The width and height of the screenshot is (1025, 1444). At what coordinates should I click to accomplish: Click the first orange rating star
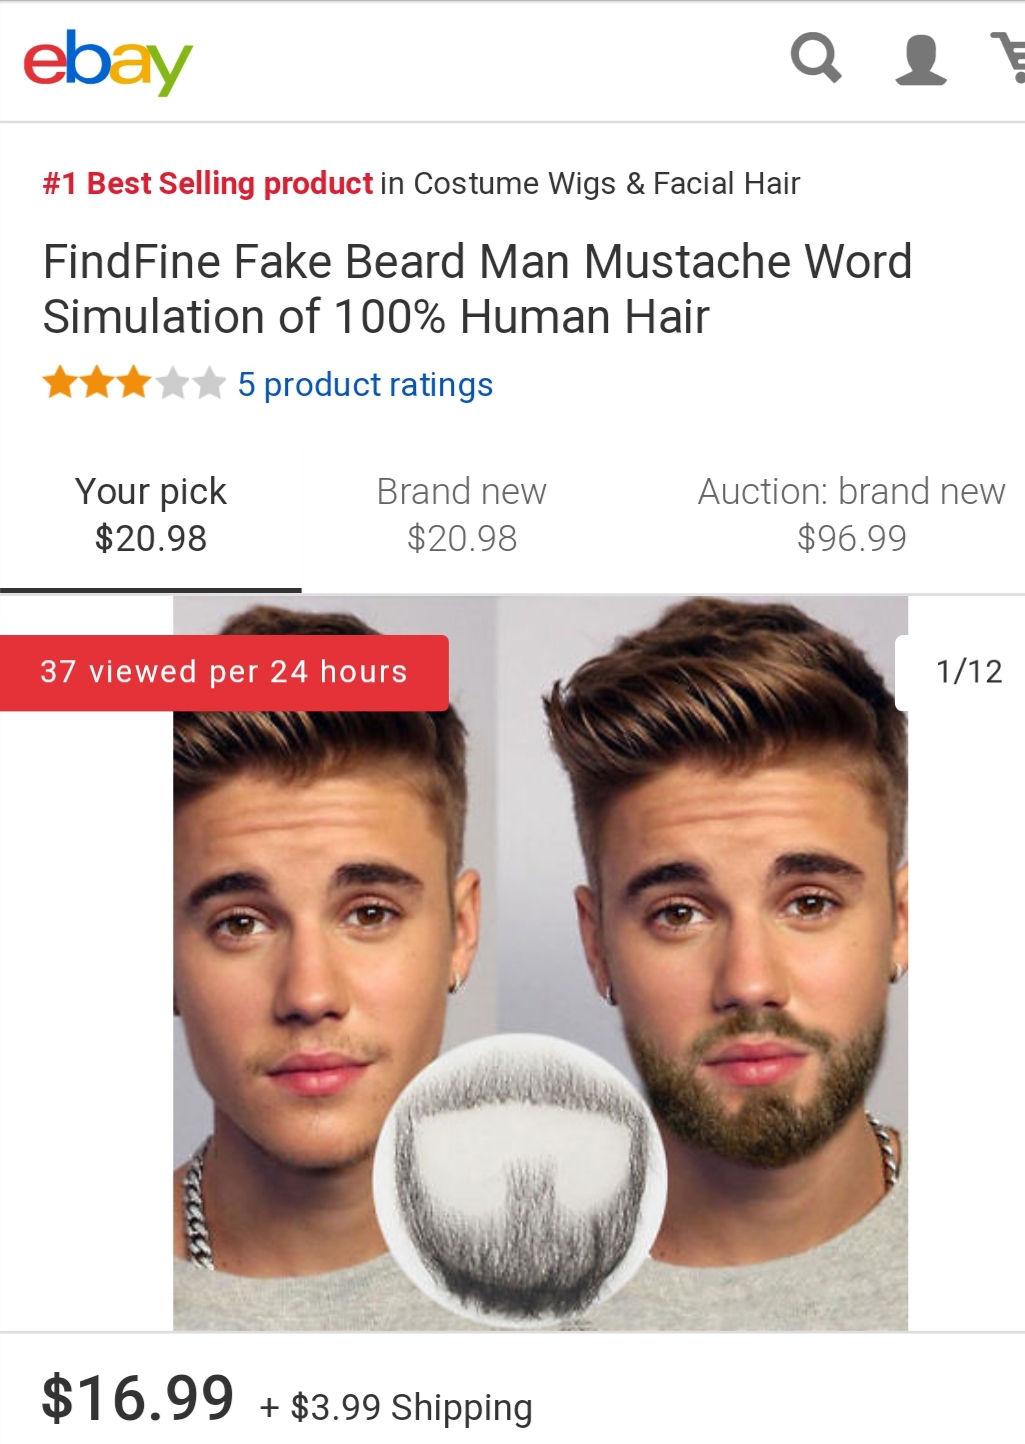60,383
